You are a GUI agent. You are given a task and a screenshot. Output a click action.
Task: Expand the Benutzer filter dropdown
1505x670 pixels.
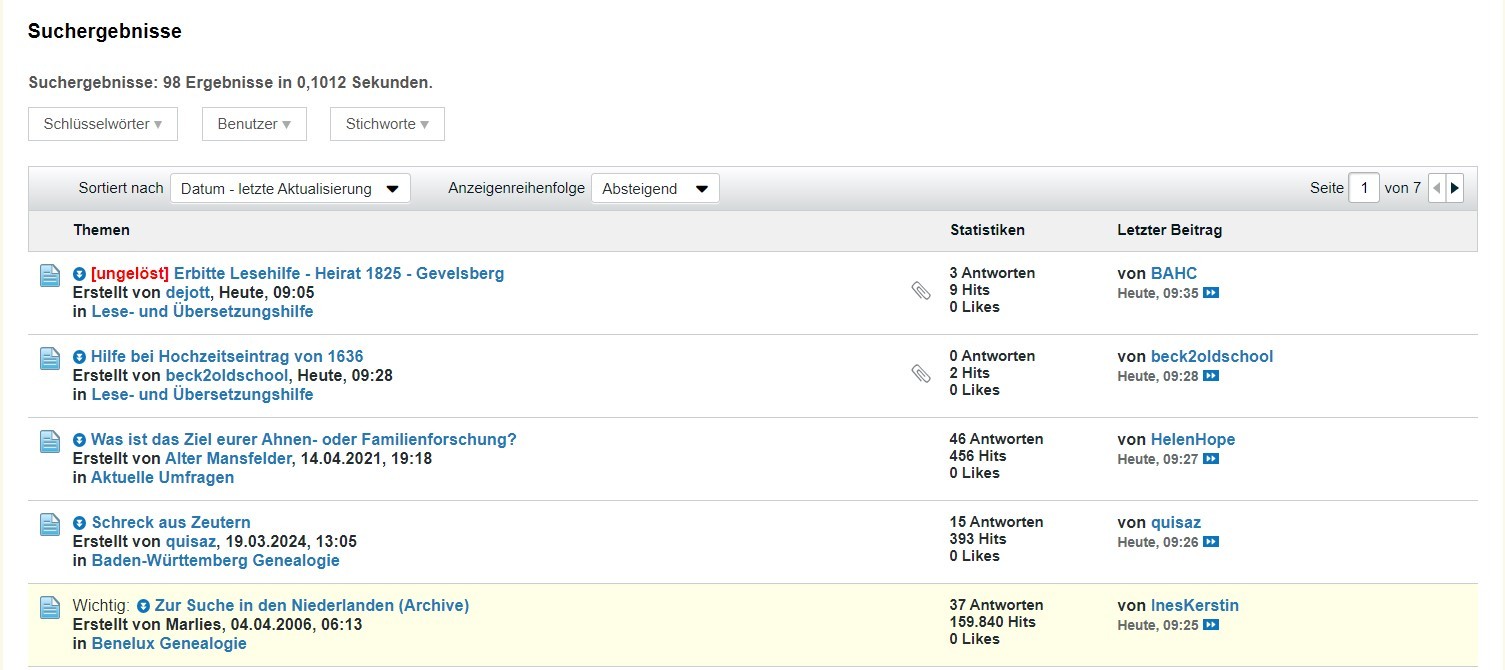pos(254,124)
